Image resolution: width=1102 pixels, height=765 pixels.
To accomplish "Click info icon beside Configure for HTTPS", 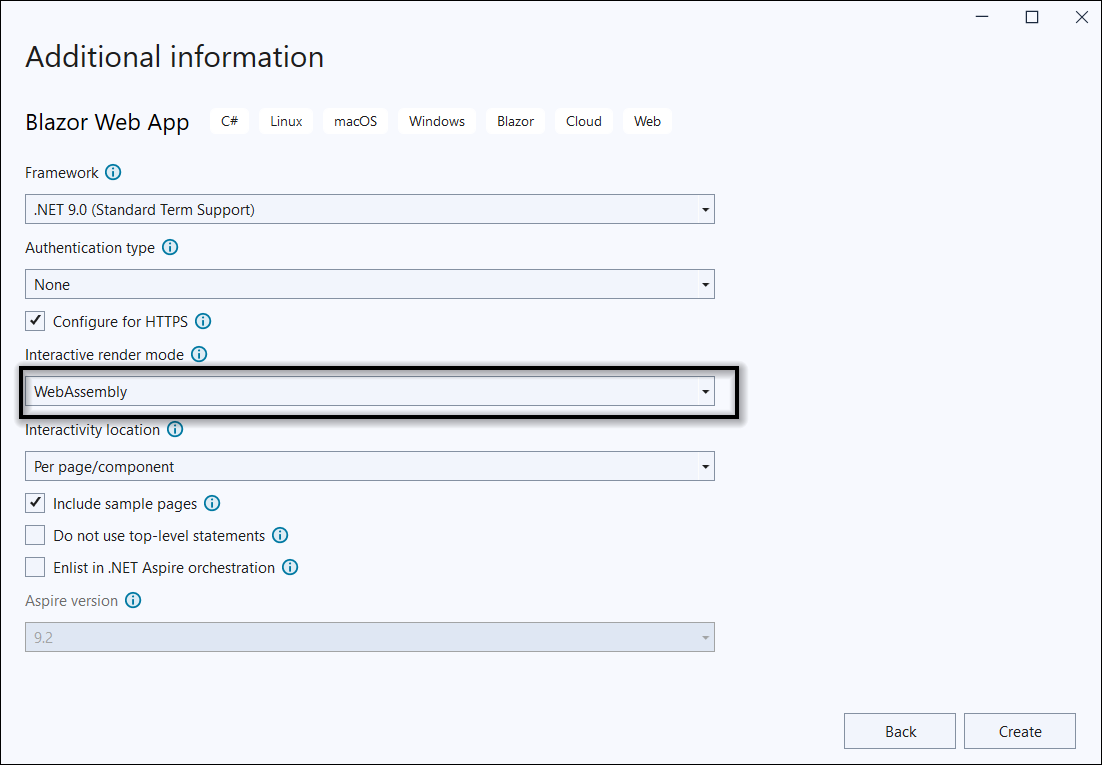I will (203, 321).
